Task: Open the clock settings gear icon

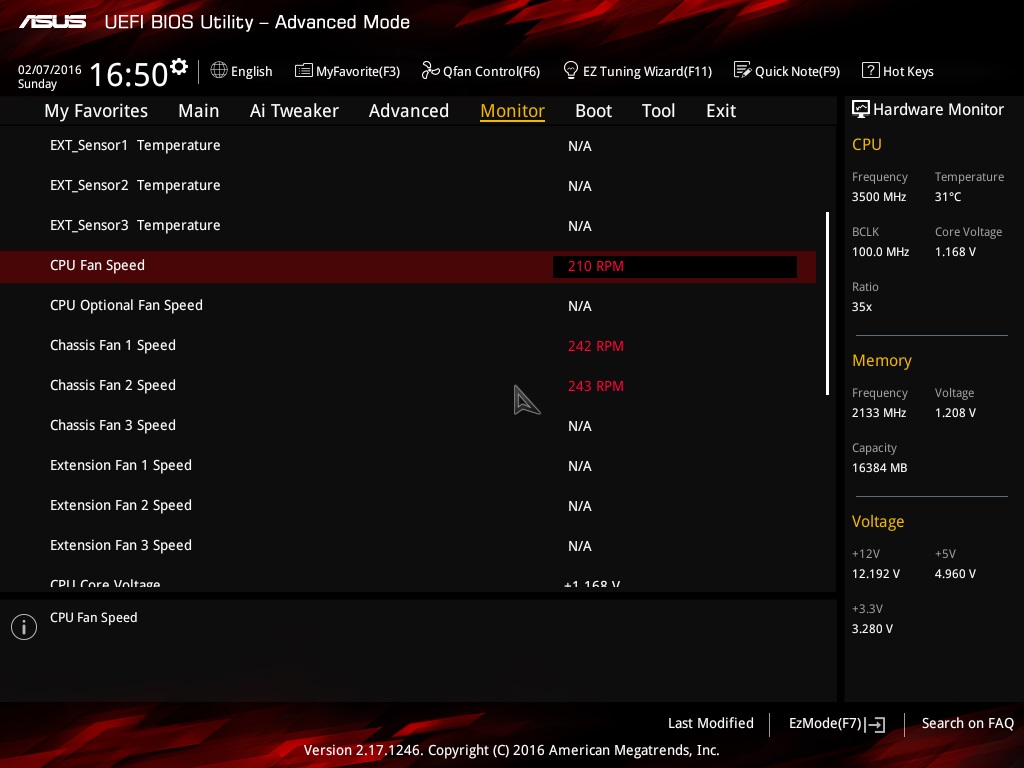Action: pos(179,67)
